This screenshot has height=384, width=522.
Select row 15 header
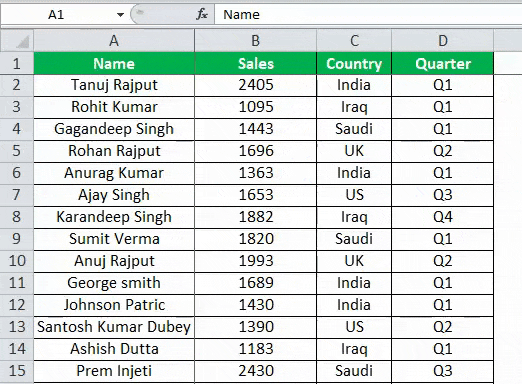coord(17,371)
